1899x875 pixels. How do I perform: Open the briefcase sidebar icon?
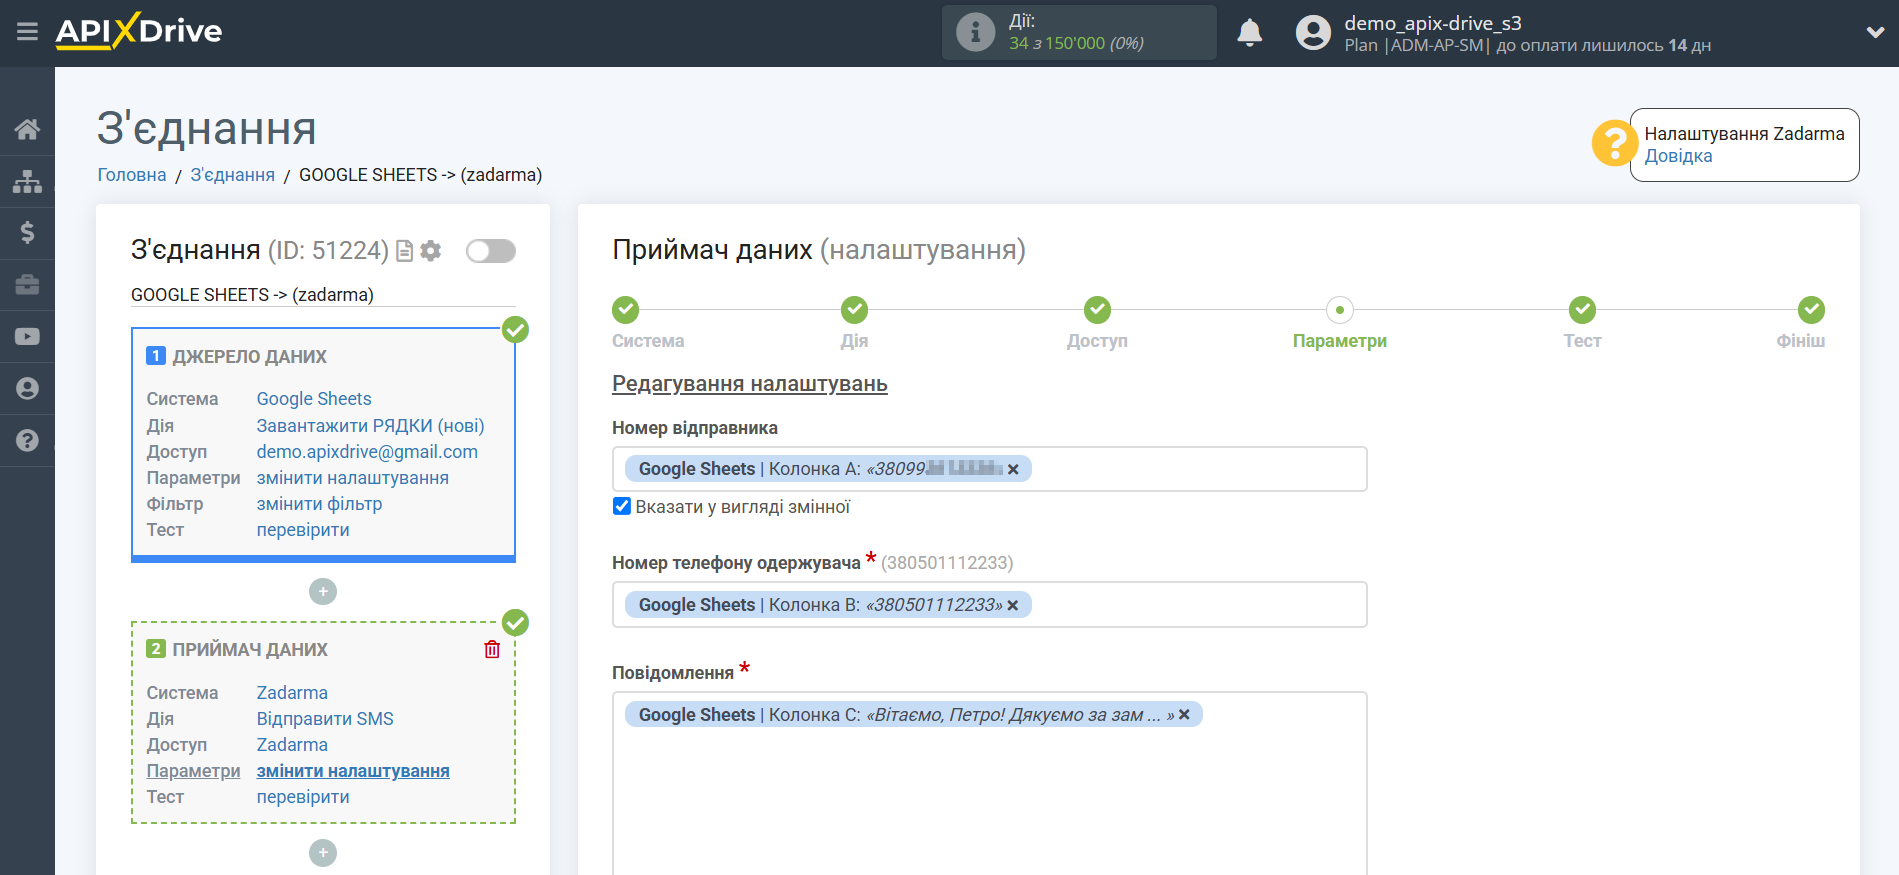tap(27, 285)
